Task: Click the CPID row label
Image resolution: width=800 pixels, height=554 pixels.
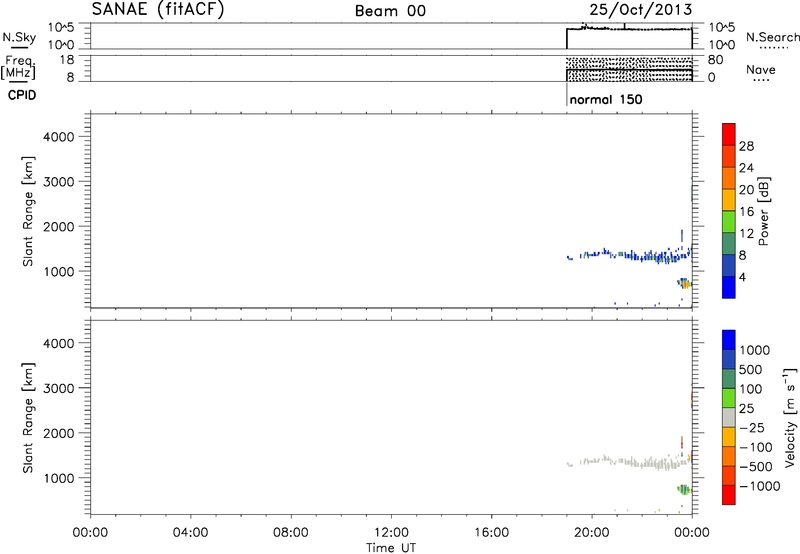Action: (22, 95)
